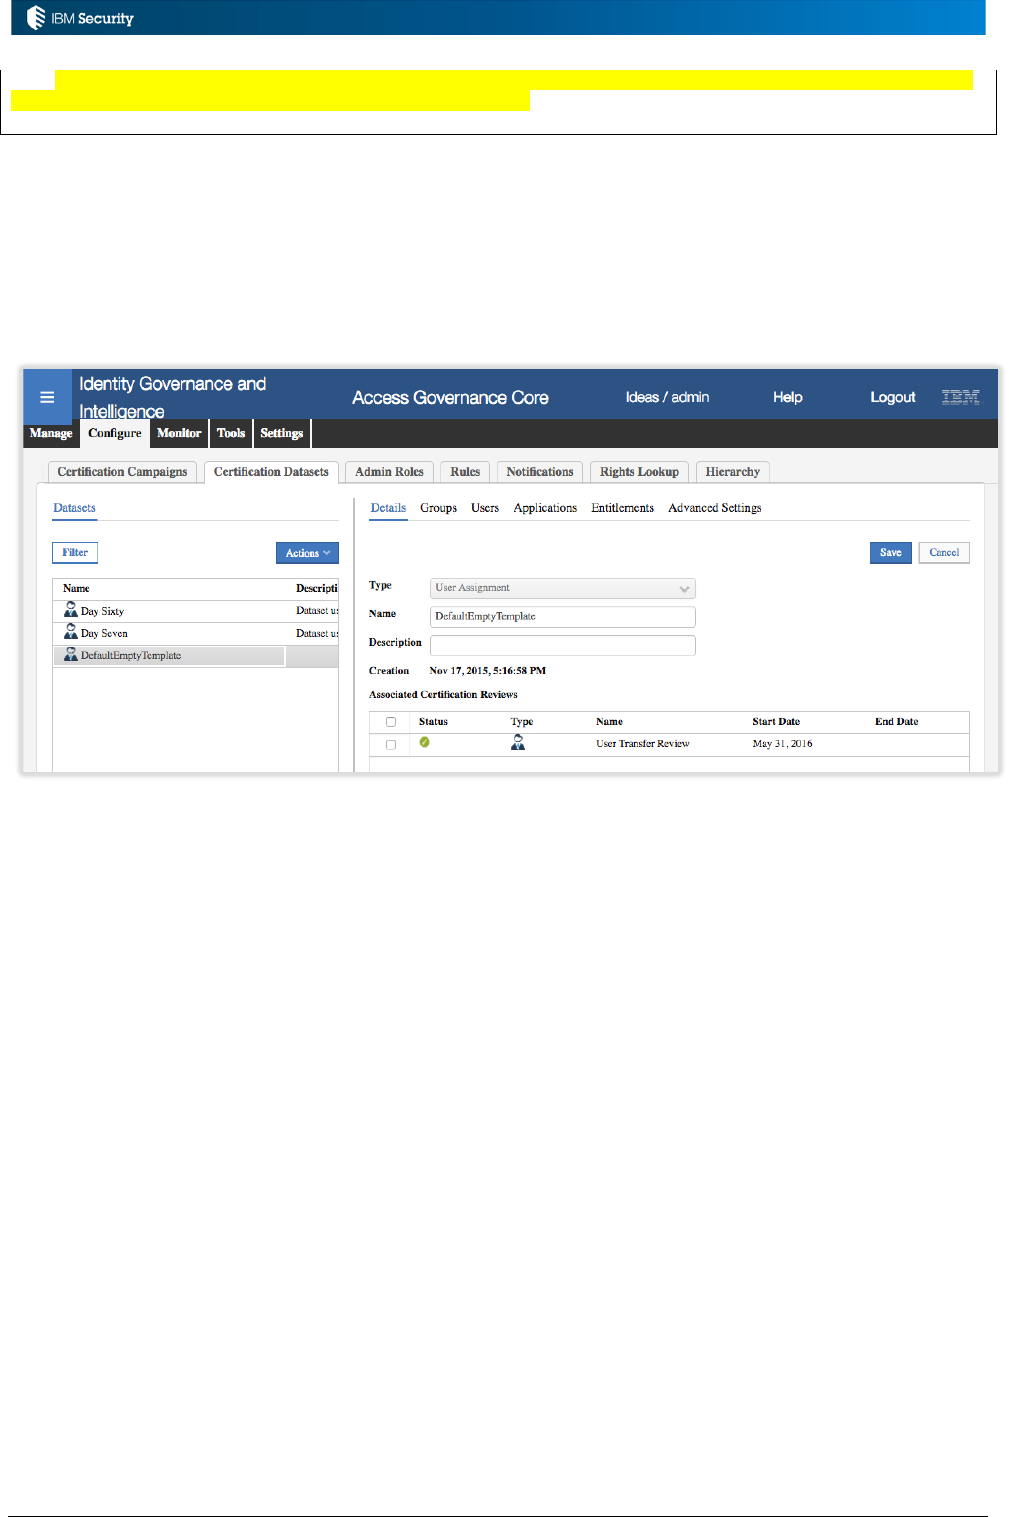Click the Cancel button
This screenshot has height=1517, width=1009.
click(944, 552)
